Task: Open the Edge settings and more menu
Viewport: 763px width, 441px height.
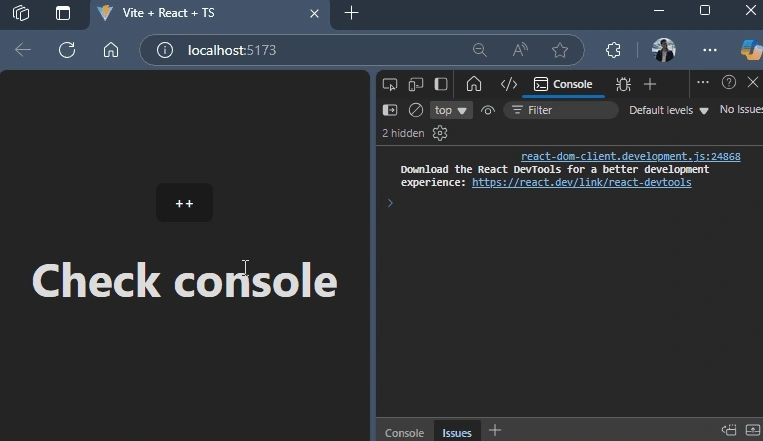Action: (709, 50)
